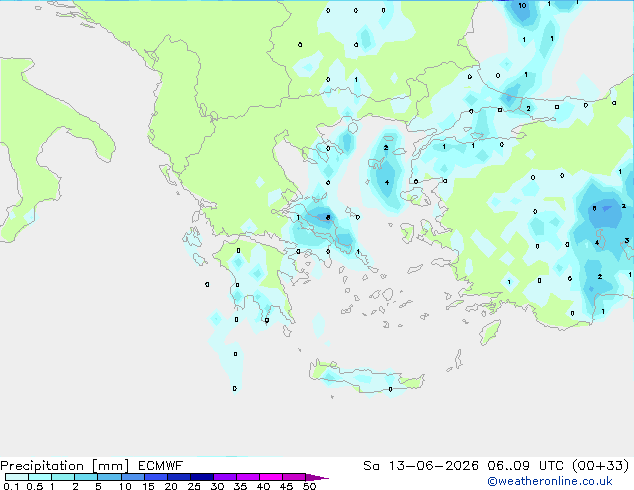This screenshot has width=634, height=490.
Task: Click the 'Precipitation' title text
Action: (42, 466)
